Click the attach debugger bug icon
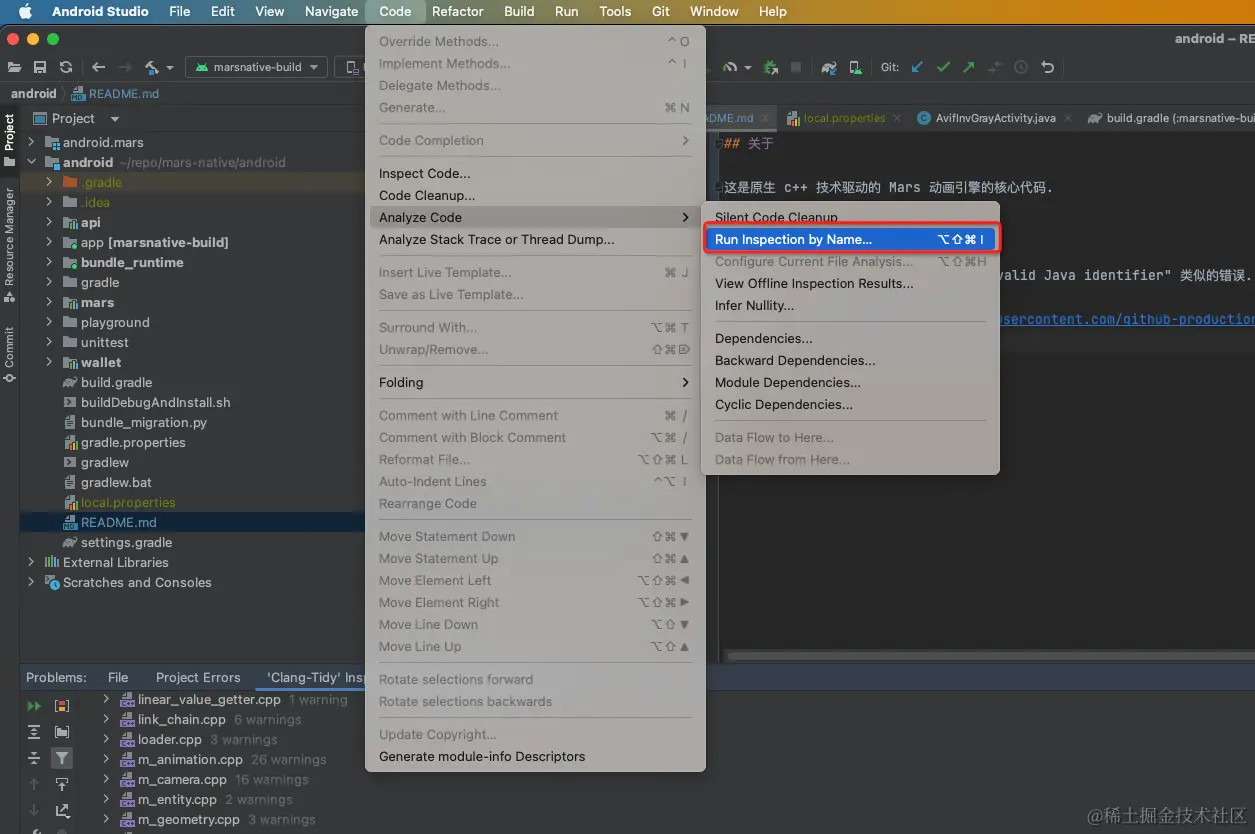The height and width of the screenshot is (834, 1255). point(770,67)
